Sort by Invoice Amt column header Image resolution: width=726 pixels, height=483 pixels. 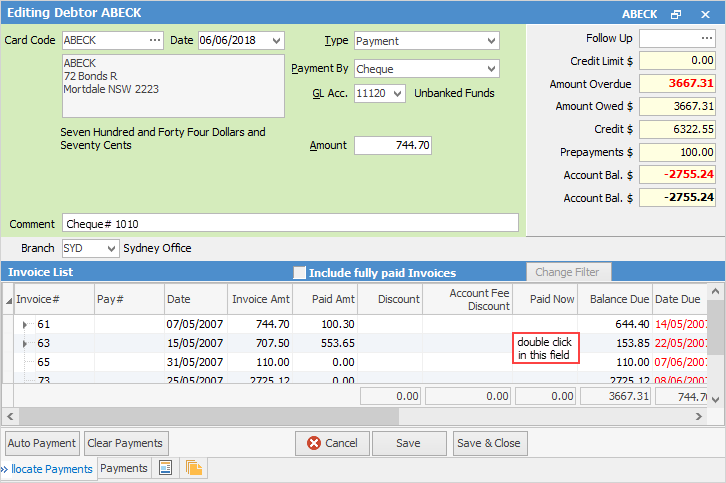pyautogui.click(x=260, y=299)
